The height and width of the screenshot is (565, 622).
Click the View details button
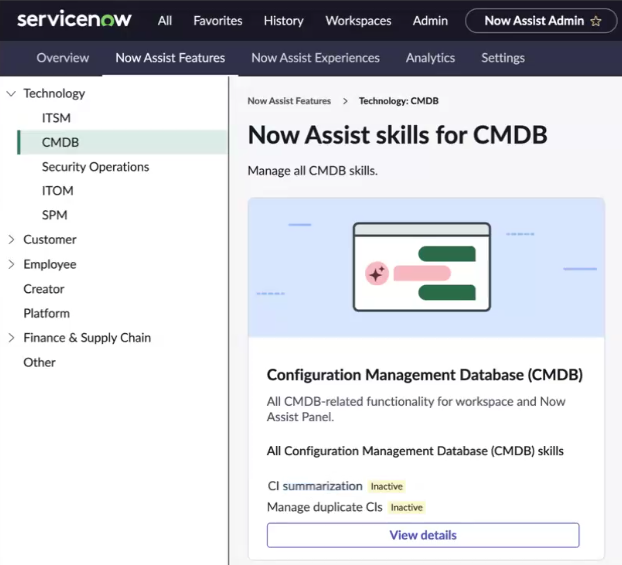coord(423,535)
